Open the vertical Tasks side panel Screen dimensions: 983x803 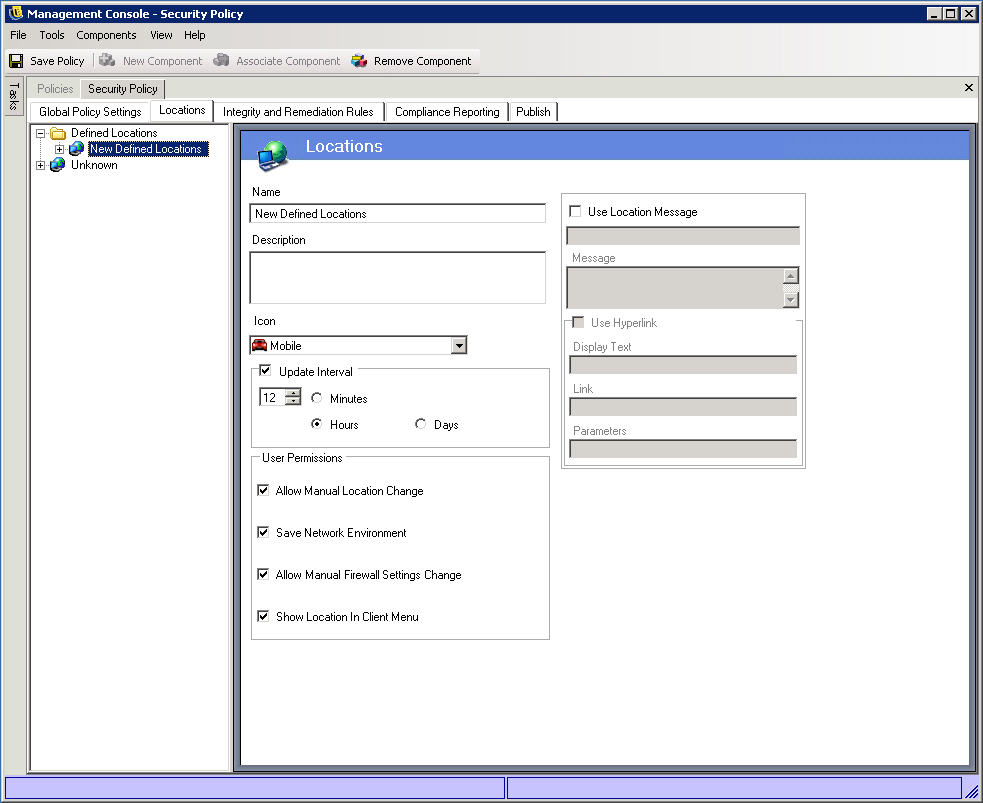(14, 96)
